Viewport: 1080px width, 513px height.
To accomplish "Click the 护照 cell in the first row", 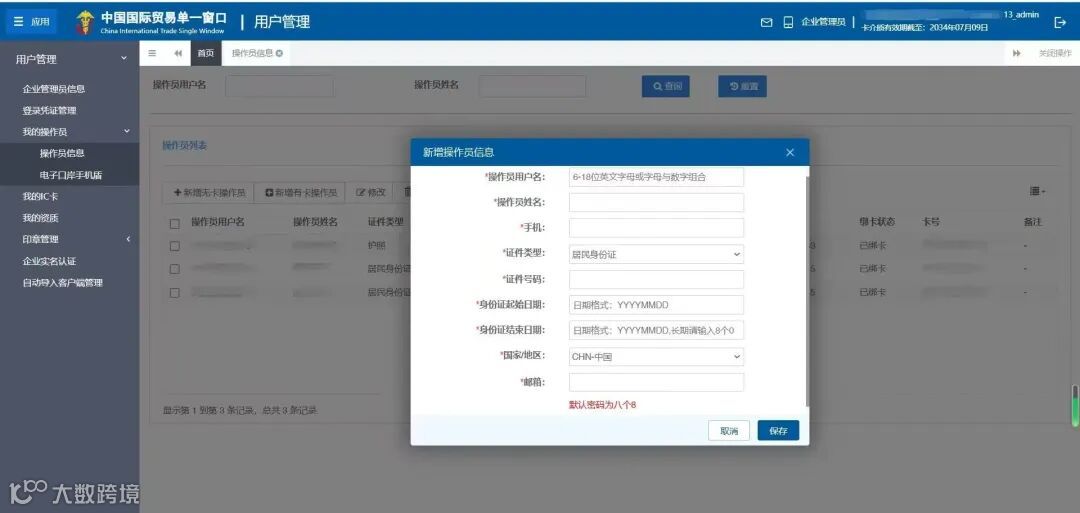I will click(x=377, y=246).
